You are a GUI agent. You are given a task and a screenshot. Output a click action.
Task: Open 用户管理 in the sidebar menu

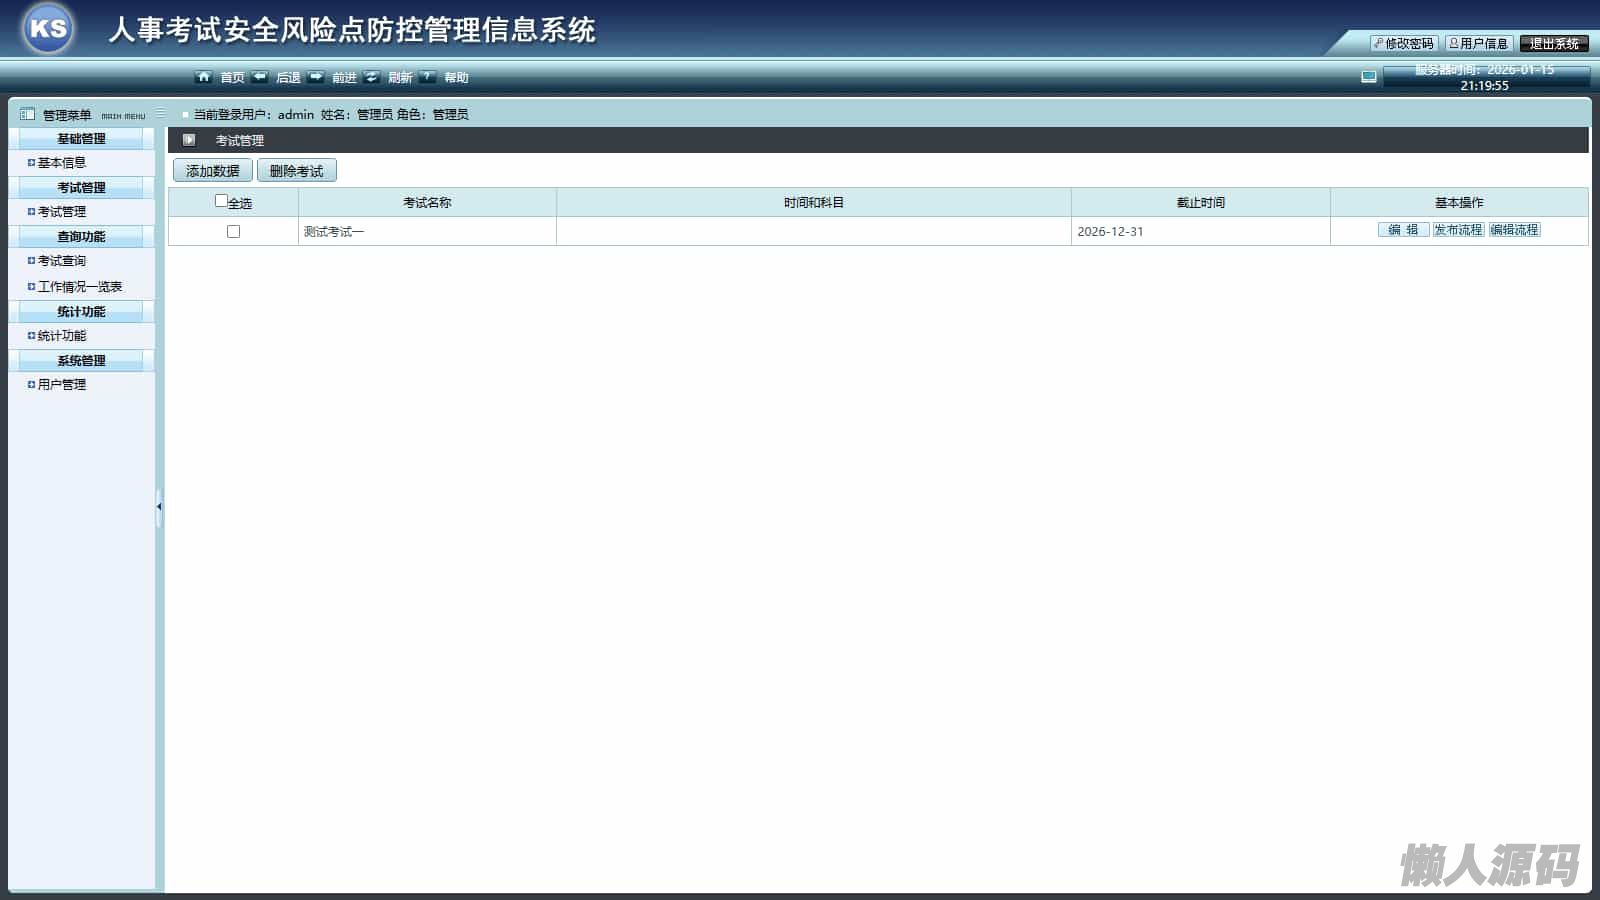click(62, 385)
